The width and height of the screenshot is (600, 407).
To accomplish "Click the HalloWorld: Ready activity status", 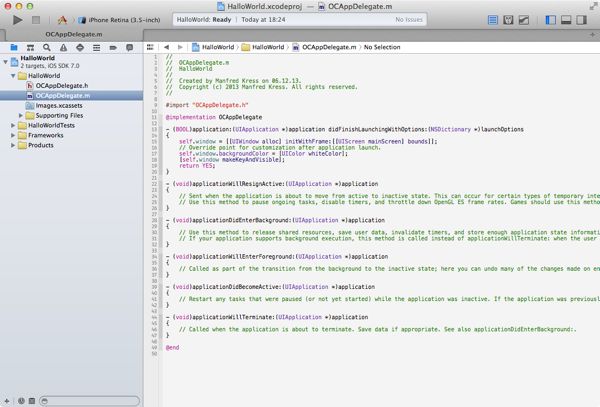I will point(204,20).
